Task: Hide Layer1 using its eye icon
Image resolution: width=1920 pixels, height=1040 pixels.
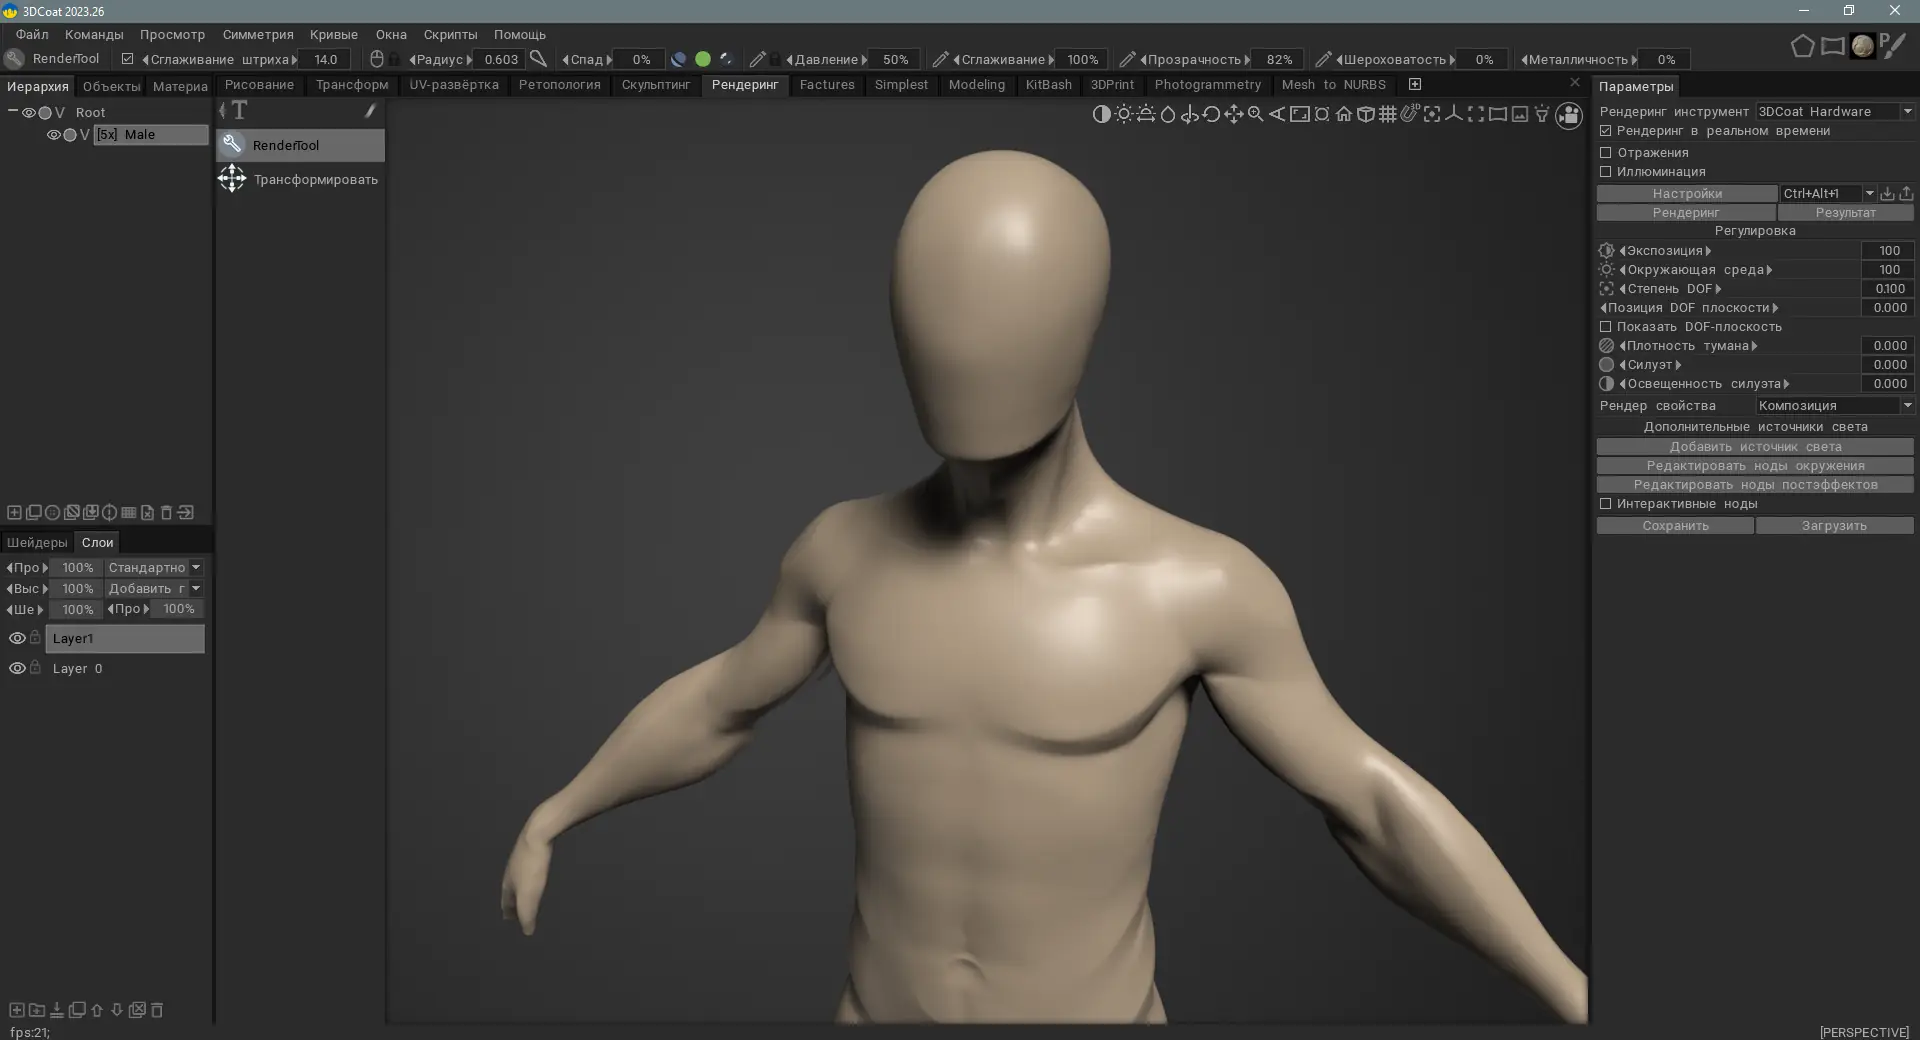Action: pos(17,638)
